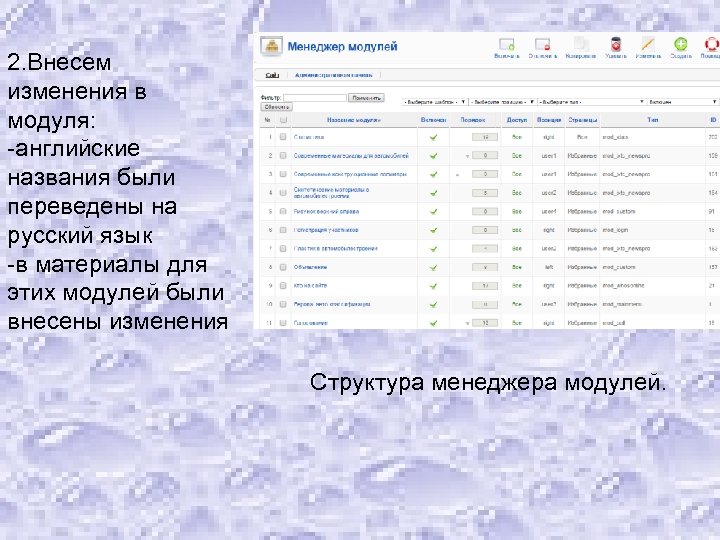
Task: Click the red lifebuoy help icon
Action: 712,45
